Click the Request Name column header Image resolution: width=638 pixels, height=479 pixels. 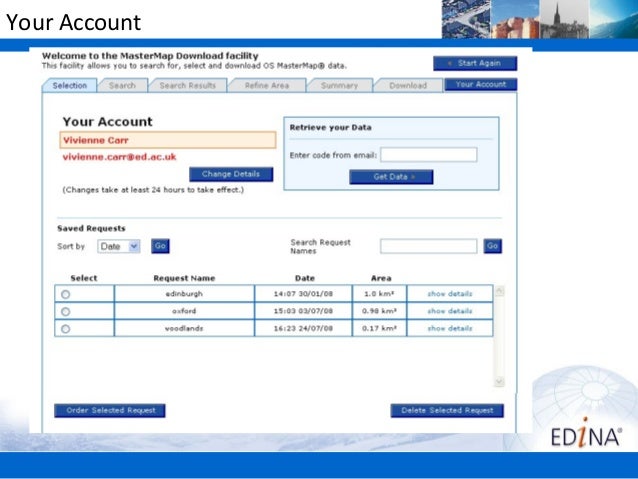tap(184, 278)
